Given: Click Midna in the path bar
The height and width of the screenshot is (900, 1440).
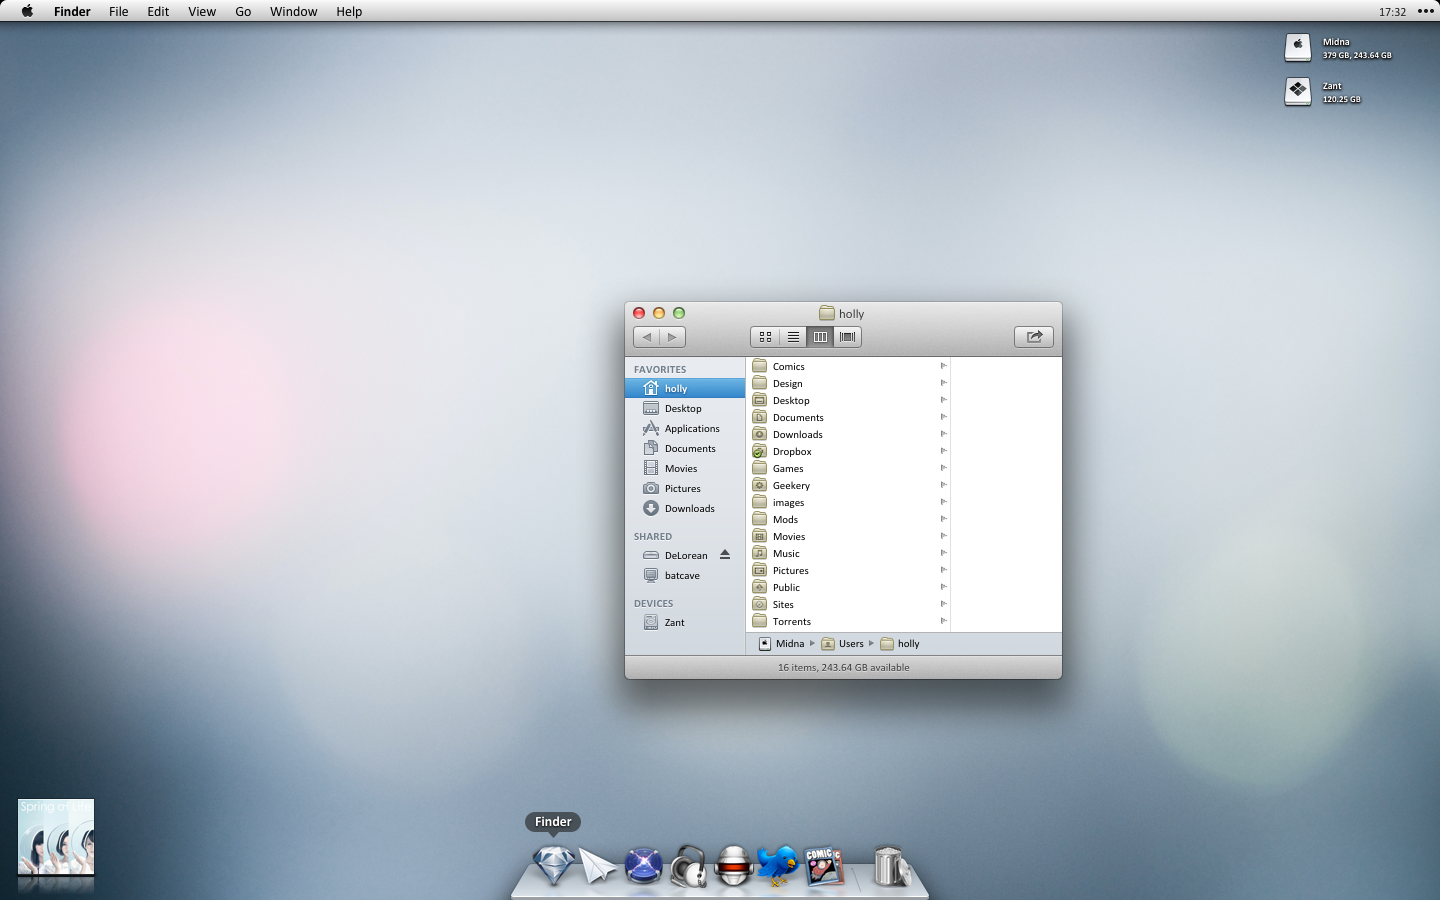Looking at the screenshot, I should [x=781, y=643].
